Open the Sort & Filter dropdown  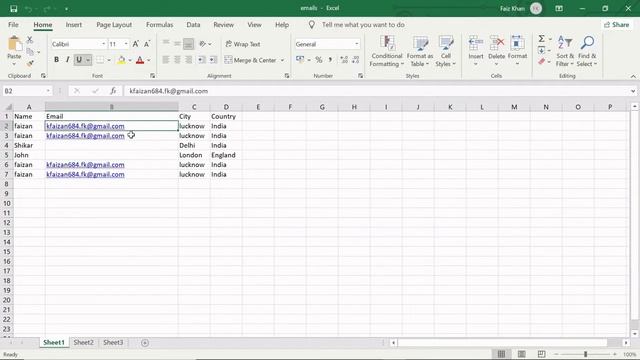[x=565, y=51]
